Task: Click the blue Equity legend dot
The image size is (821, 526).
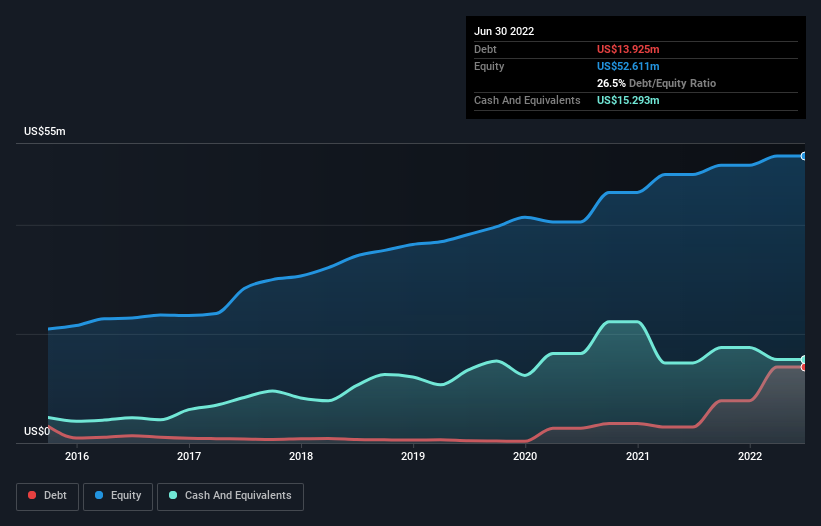Action: (x=99, y=495)
